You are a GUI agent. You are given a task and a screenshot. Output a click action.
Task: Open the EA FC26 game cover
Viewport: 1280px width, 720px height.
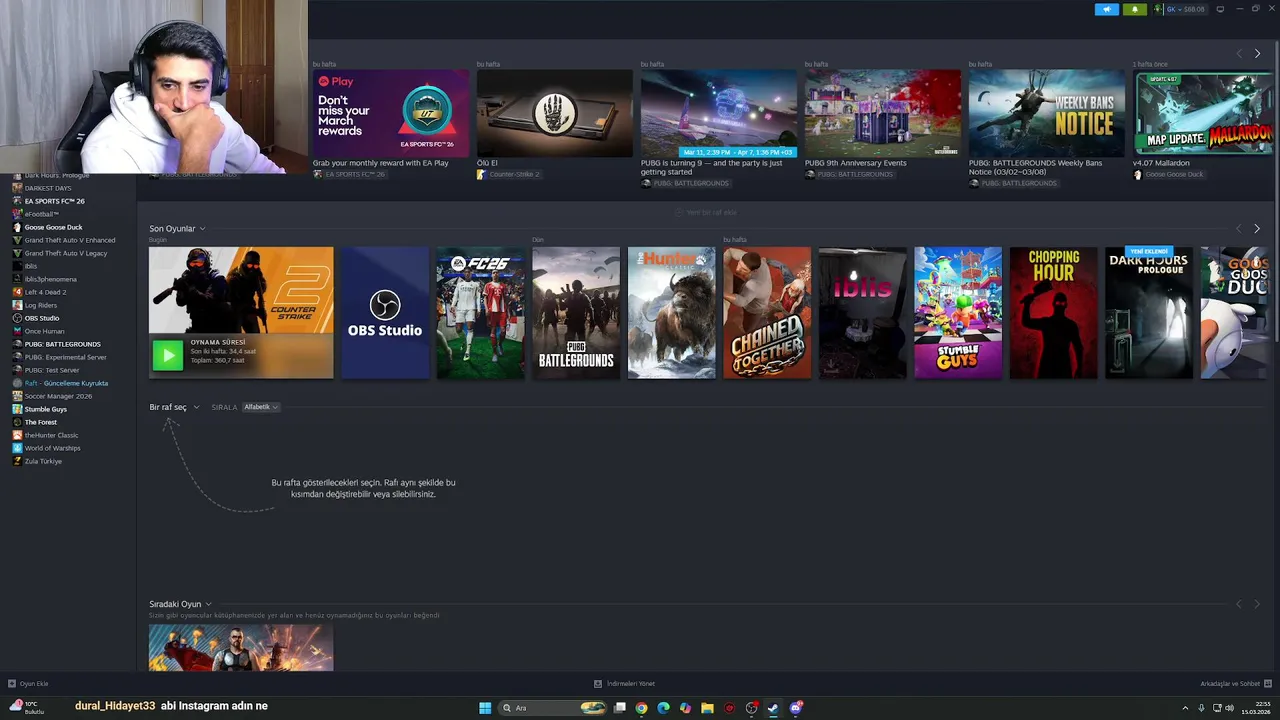480,313
